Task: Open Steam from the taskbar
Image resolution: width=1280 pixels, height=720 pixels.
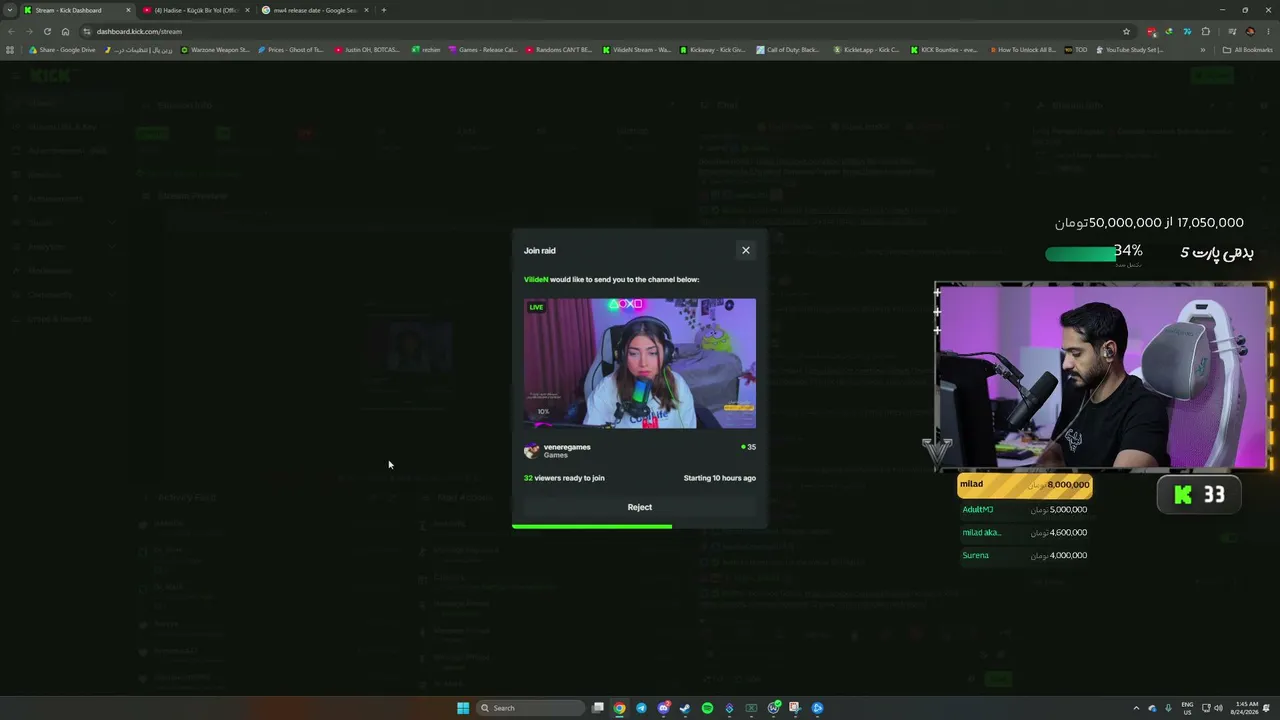Action: point(685,708)
